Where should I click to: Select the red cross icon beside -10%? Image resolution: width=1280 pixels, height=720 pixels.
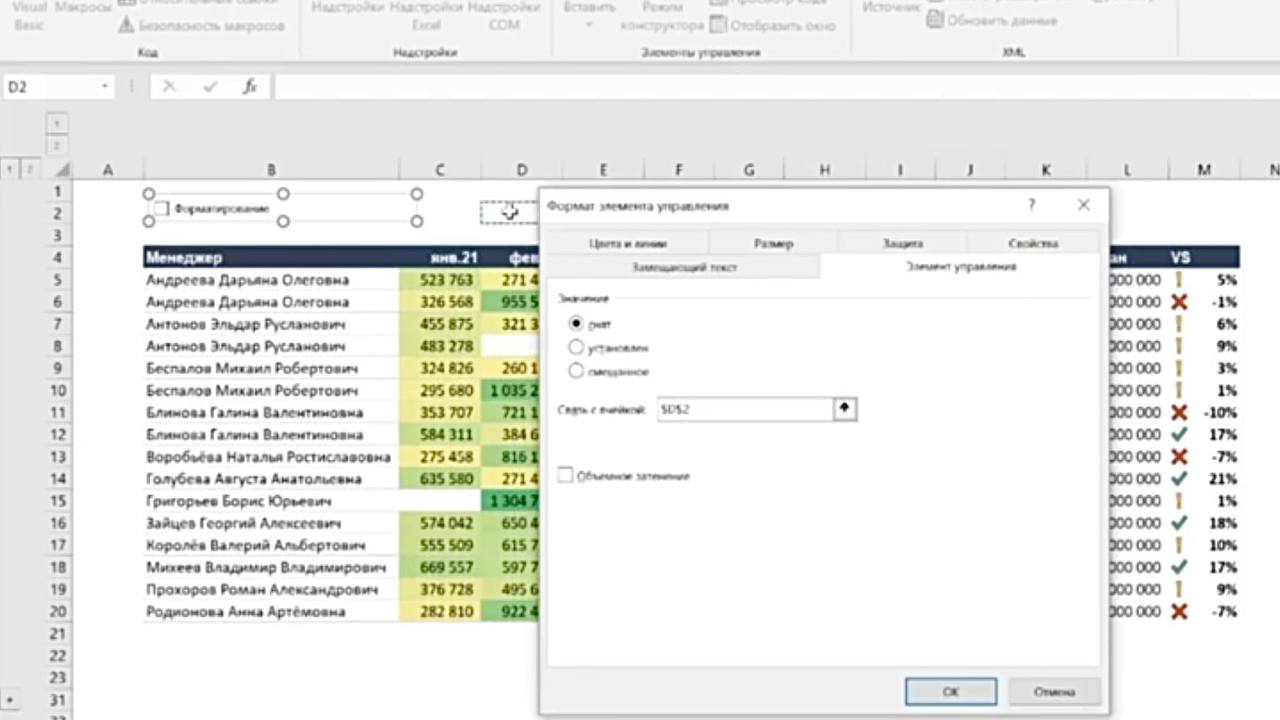pyautogui.click(x=1180, y=412)
